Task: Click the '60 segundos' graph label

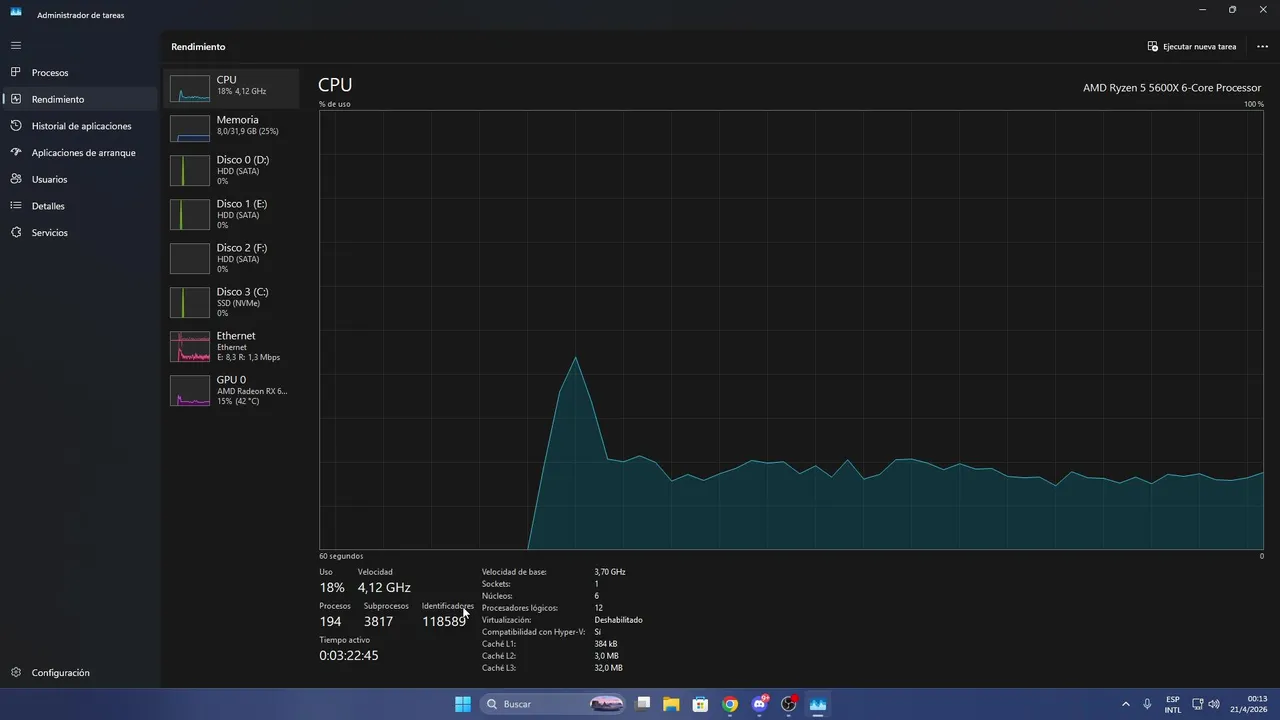Action: 341,556
